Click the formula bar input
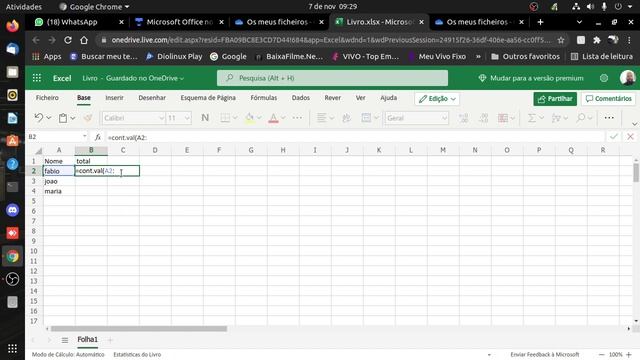 click(x=355, y=137)
